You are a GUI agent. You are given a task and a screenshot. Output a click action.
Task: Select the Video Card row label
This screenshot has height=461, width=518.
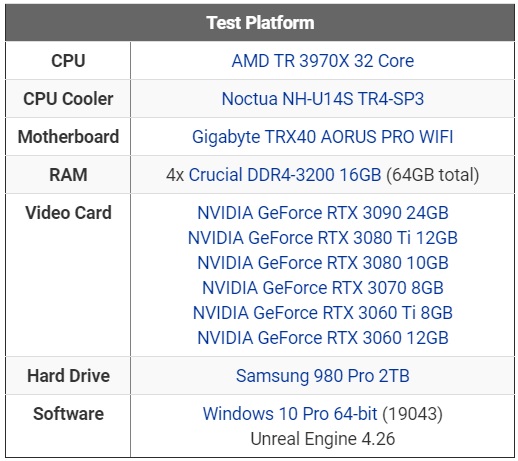[x=68, y=213]
